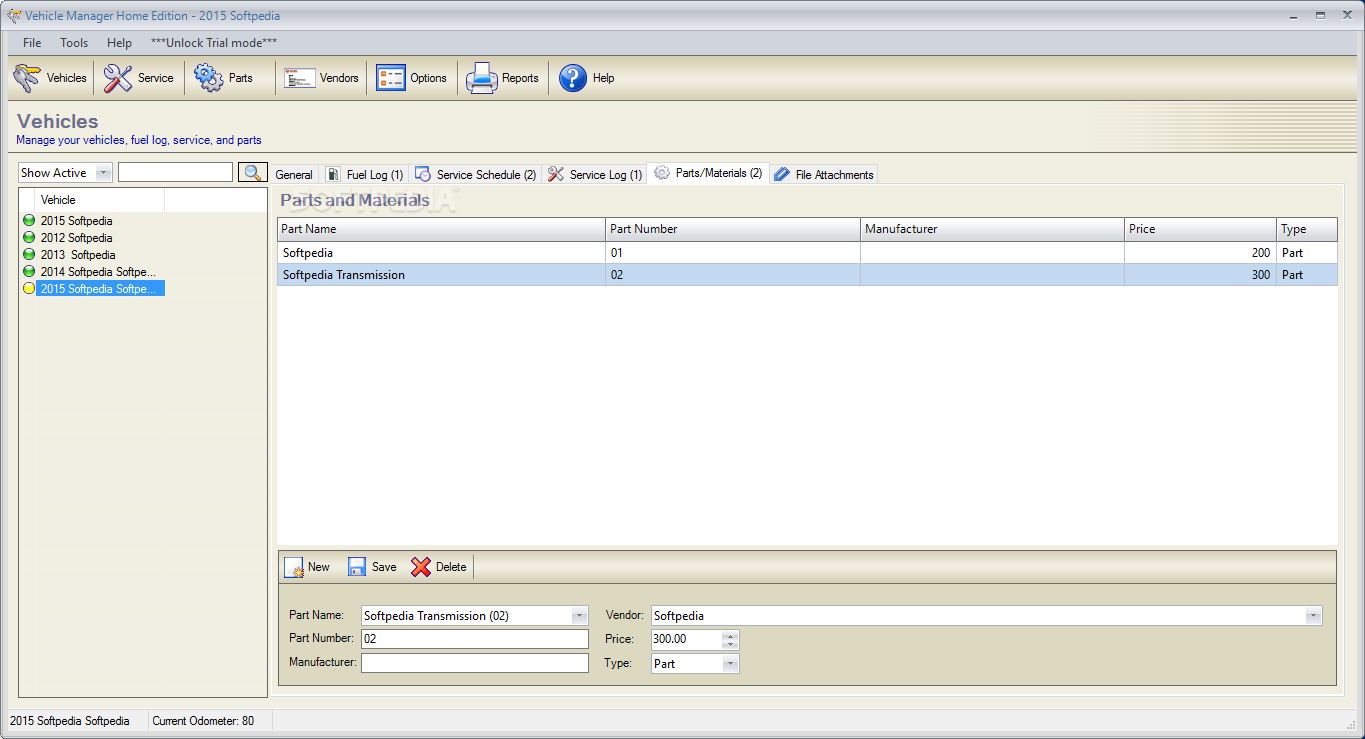
Task: Click the price 300 cell
Action: [x=1201, y=275]
